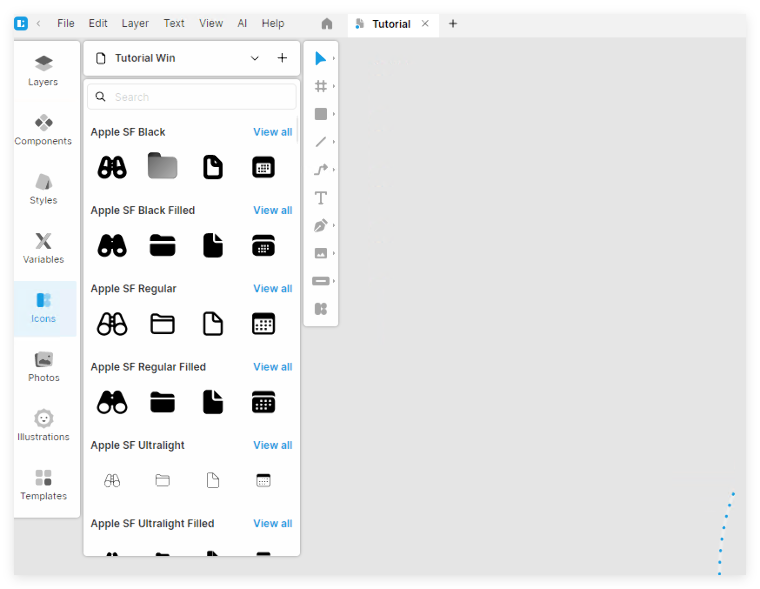Open the AI menu

click(x=242, y=23)
